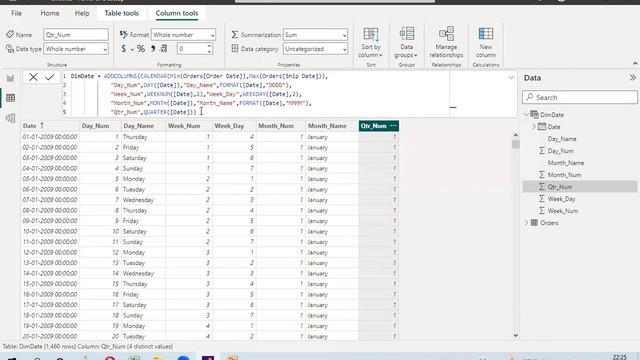Click status bar table info text
This screenshot has width=640, height=360.
pos(87,347)
